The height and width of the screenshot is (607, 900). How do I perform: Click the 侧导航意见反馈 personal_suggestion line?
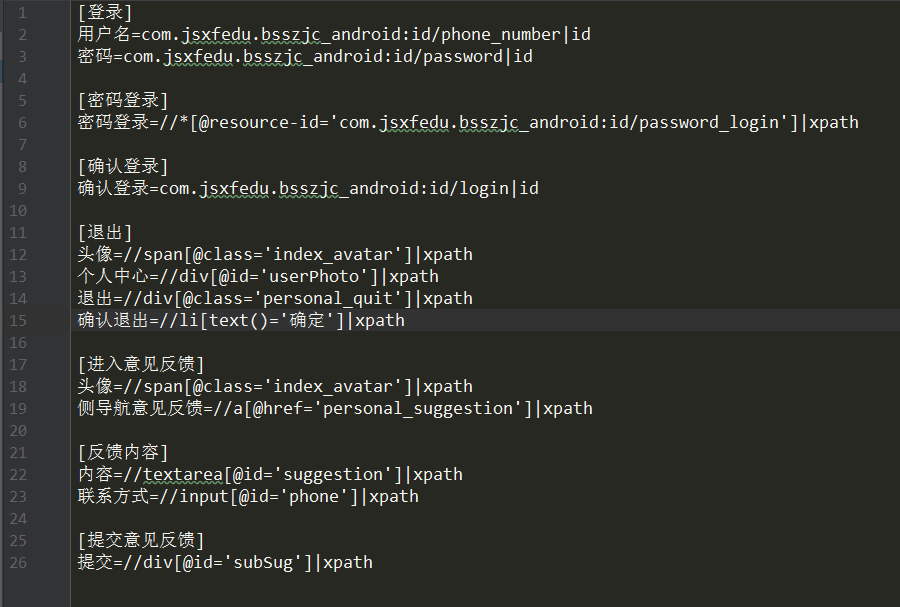(x=335, y=408)
